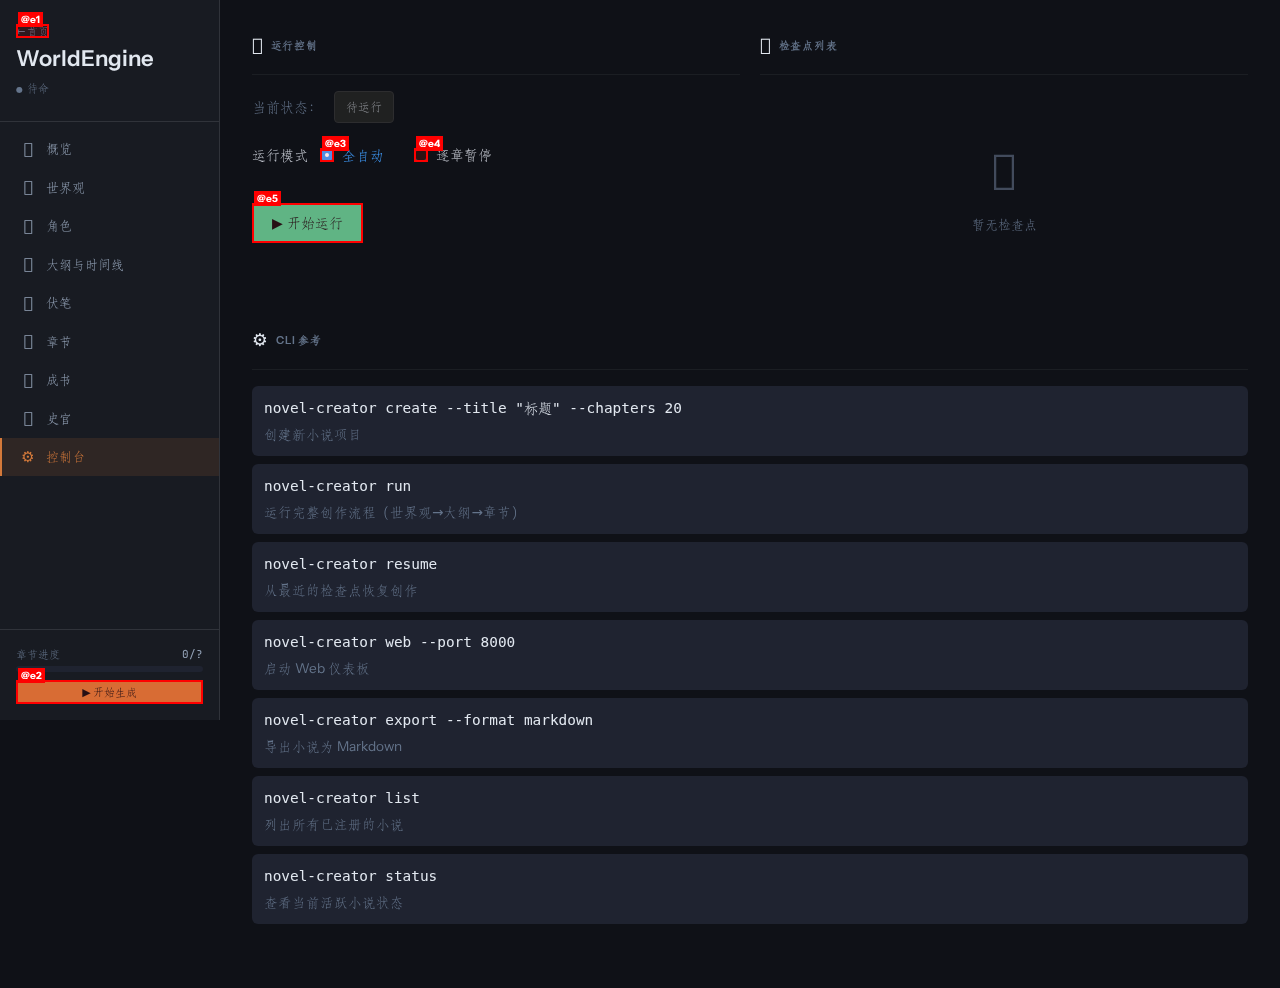
Task: Go to the 成书 page
Action: coord(110,380)
